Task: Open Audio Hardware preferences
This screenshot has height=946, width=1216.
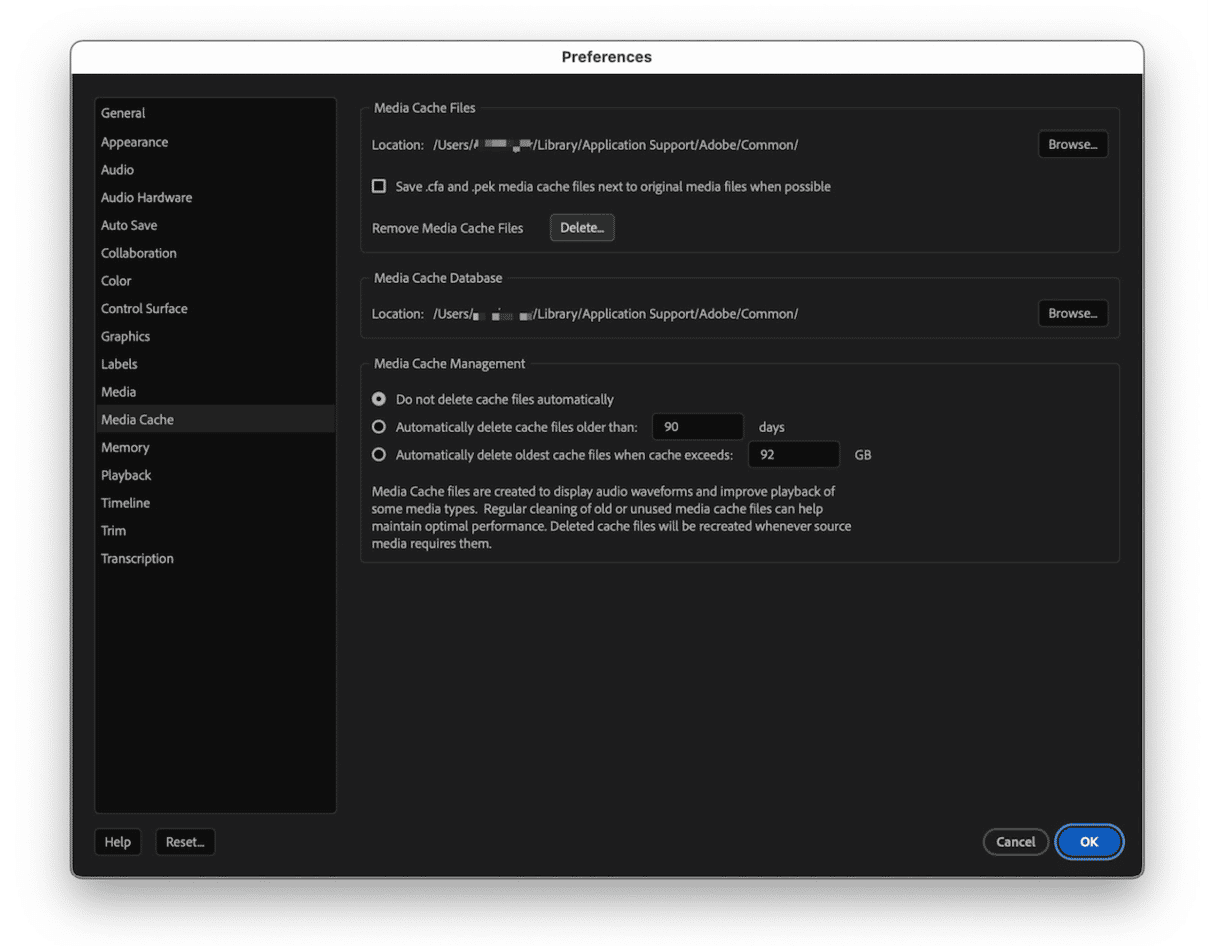Action: pos(146,198)
